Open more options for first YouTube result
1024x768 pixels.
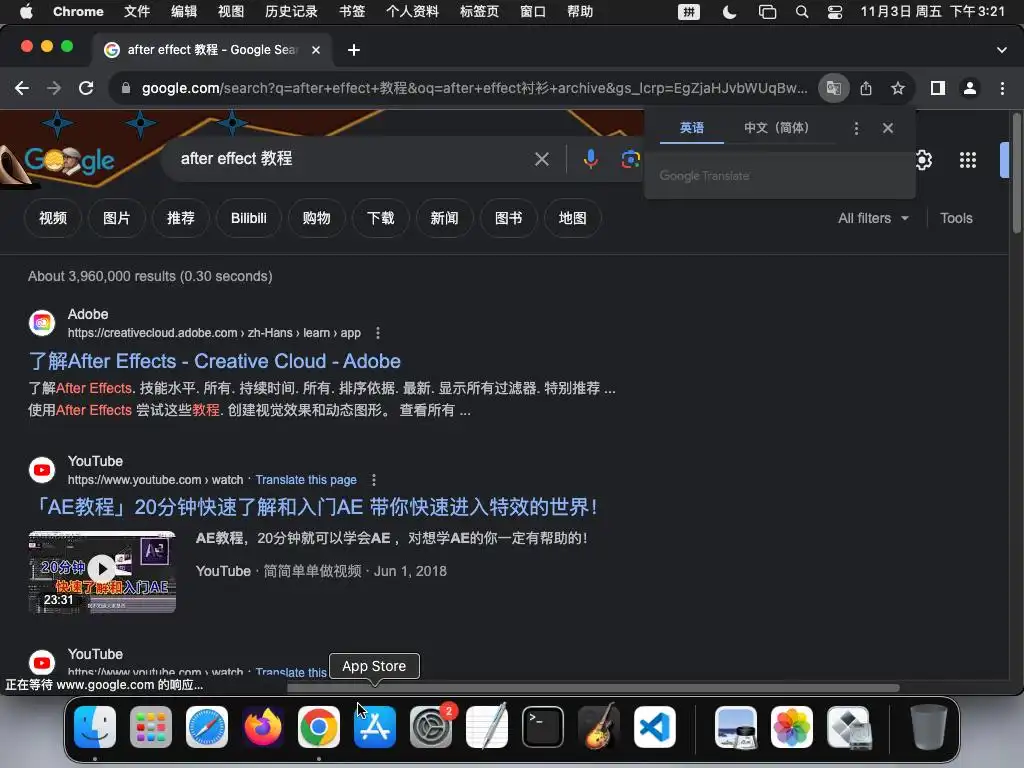(x=374, y=480)
